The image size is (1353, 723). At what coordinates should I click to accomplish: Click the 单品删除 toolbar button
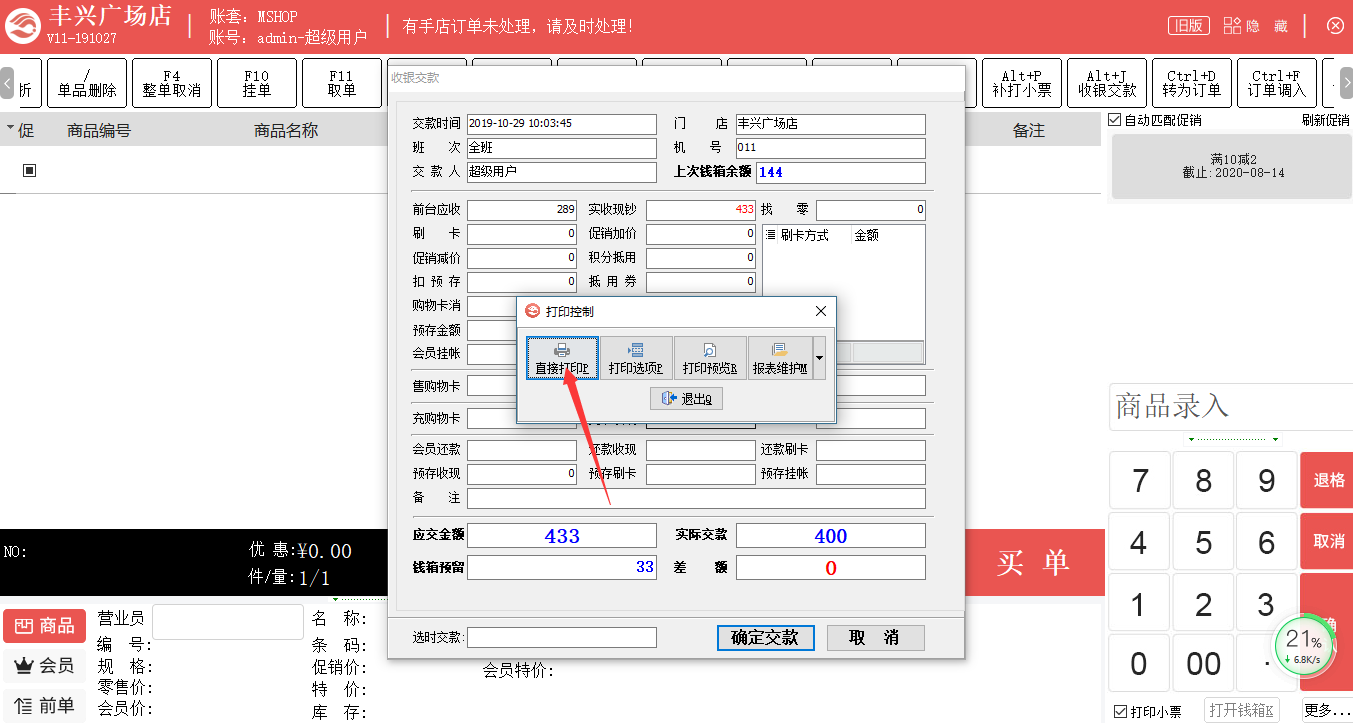[x=87, y=83]
